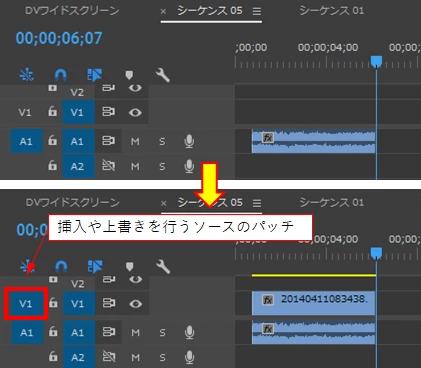Enable A1 voice-over record mic, lower timeline
The height and width of the screenshot is (368, 421).
coord(189,332)
